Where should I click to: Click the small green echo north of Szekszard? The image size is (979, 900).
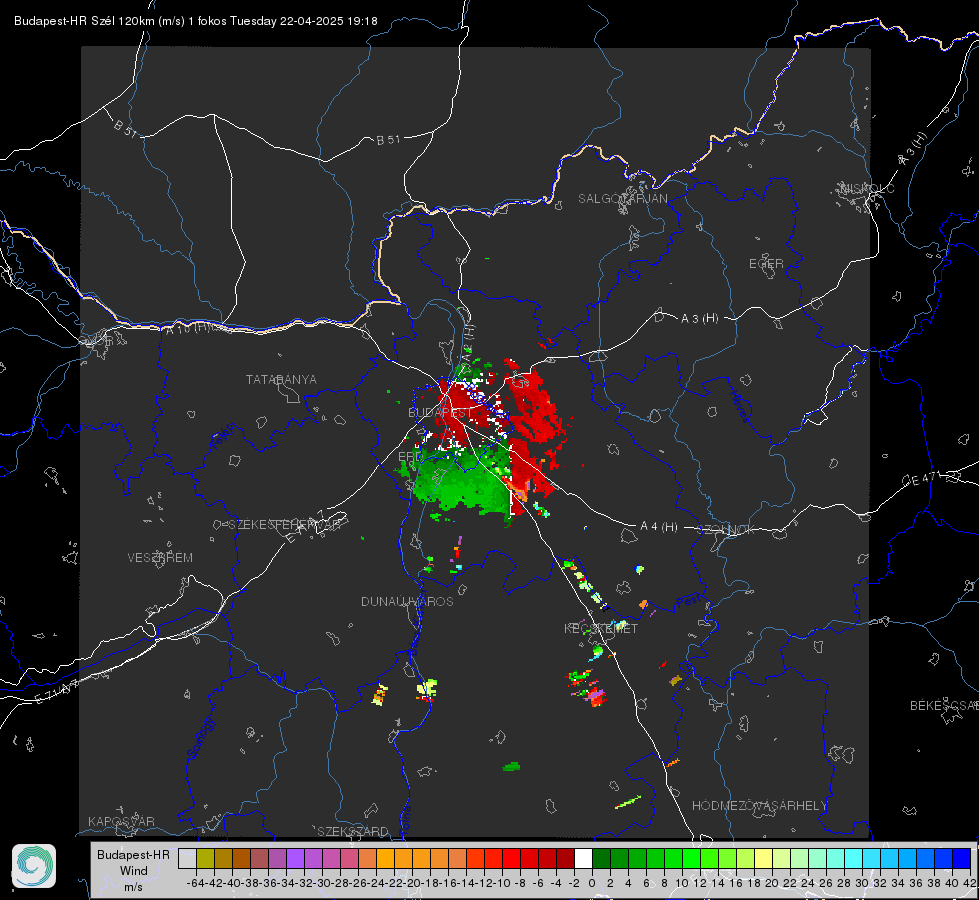(x=511, y=766)
